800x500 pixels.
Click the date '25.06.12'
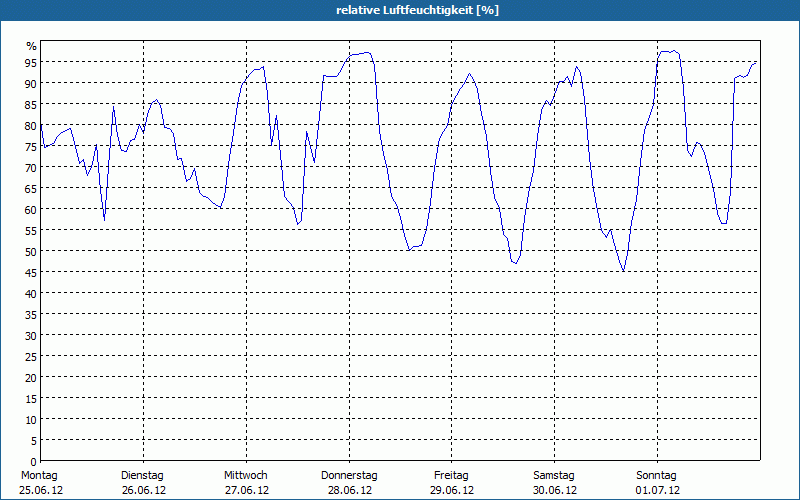pyautogui.click(x=41, y=491)
